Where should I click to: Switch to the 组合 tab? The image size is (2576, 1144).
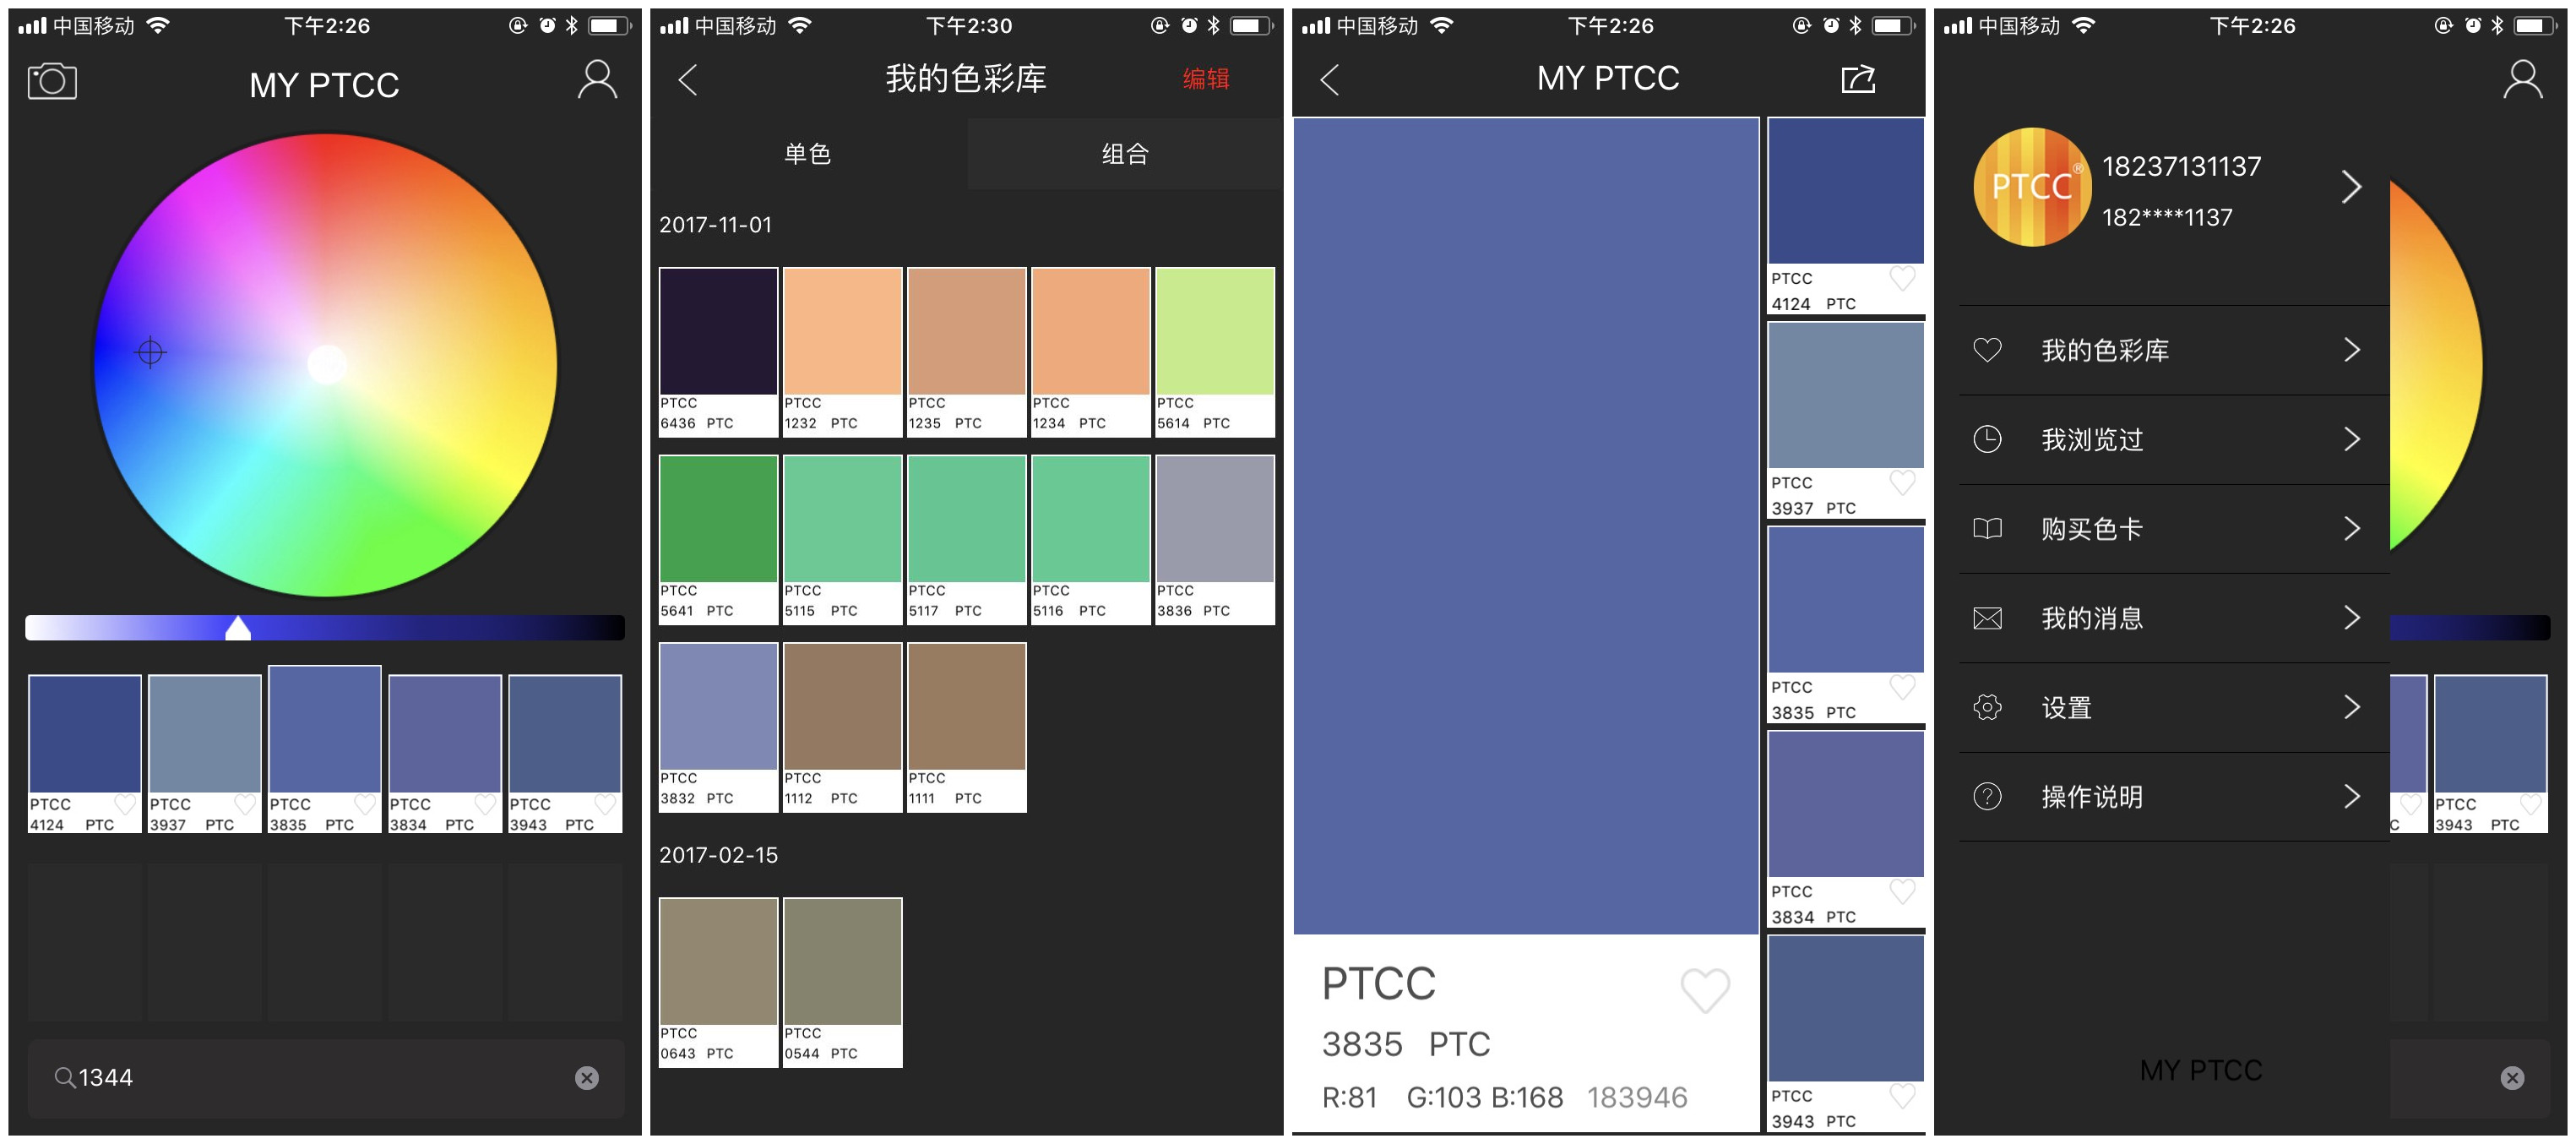click(1125, 154)
